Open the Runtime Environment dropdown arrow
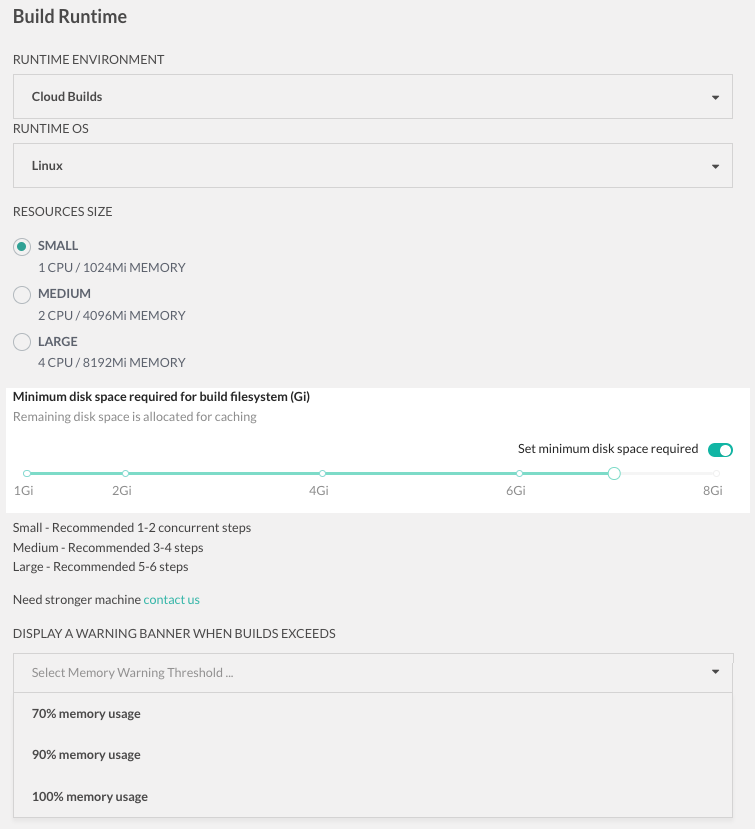This screenshot has width=755, height=829. coord(715,97)
